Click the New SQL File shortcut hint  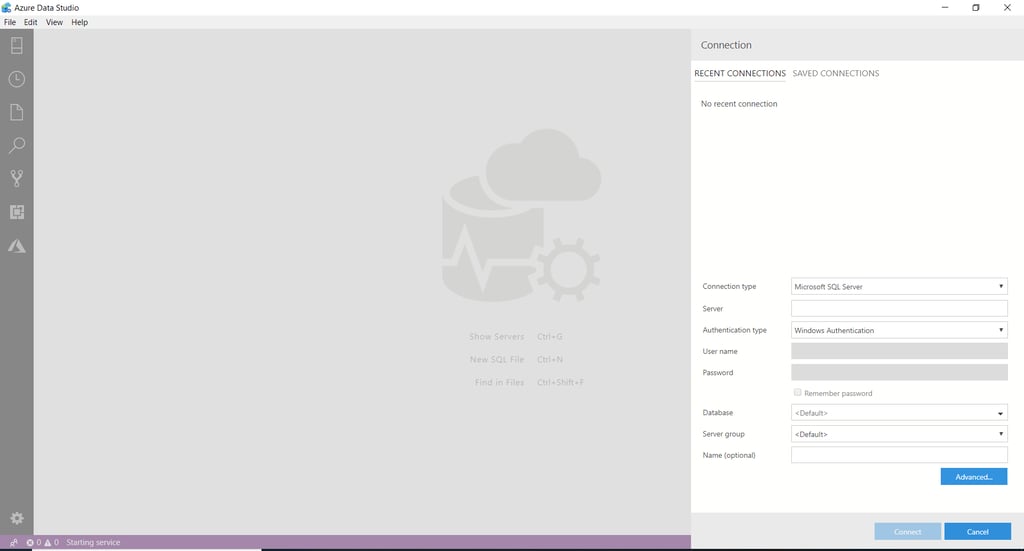tap(516, 360)
